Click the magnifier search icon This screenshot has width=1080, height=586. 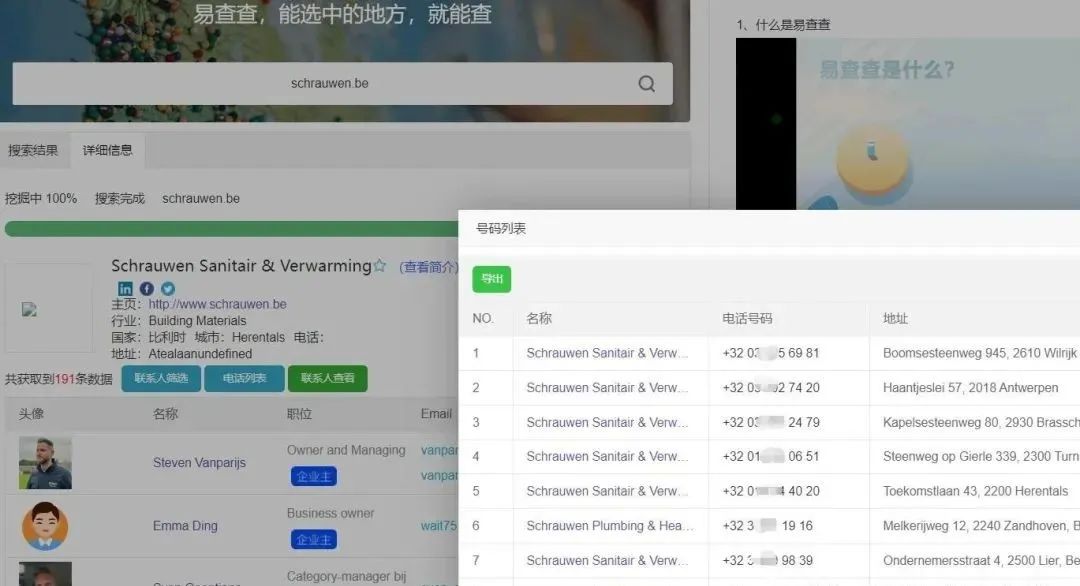(646, 84)
